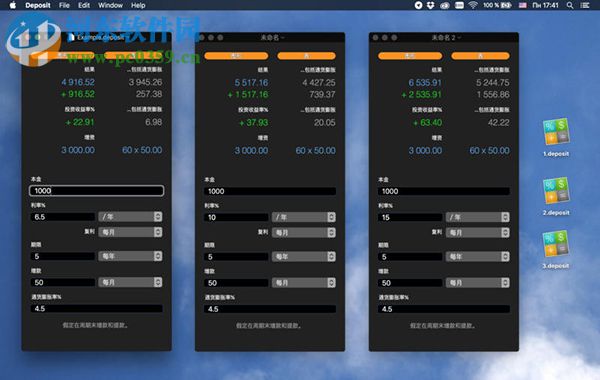The image size is (600, 380).
Task: Click inflation-adjusted value 4 427.25
Action: tap(319, 82)
